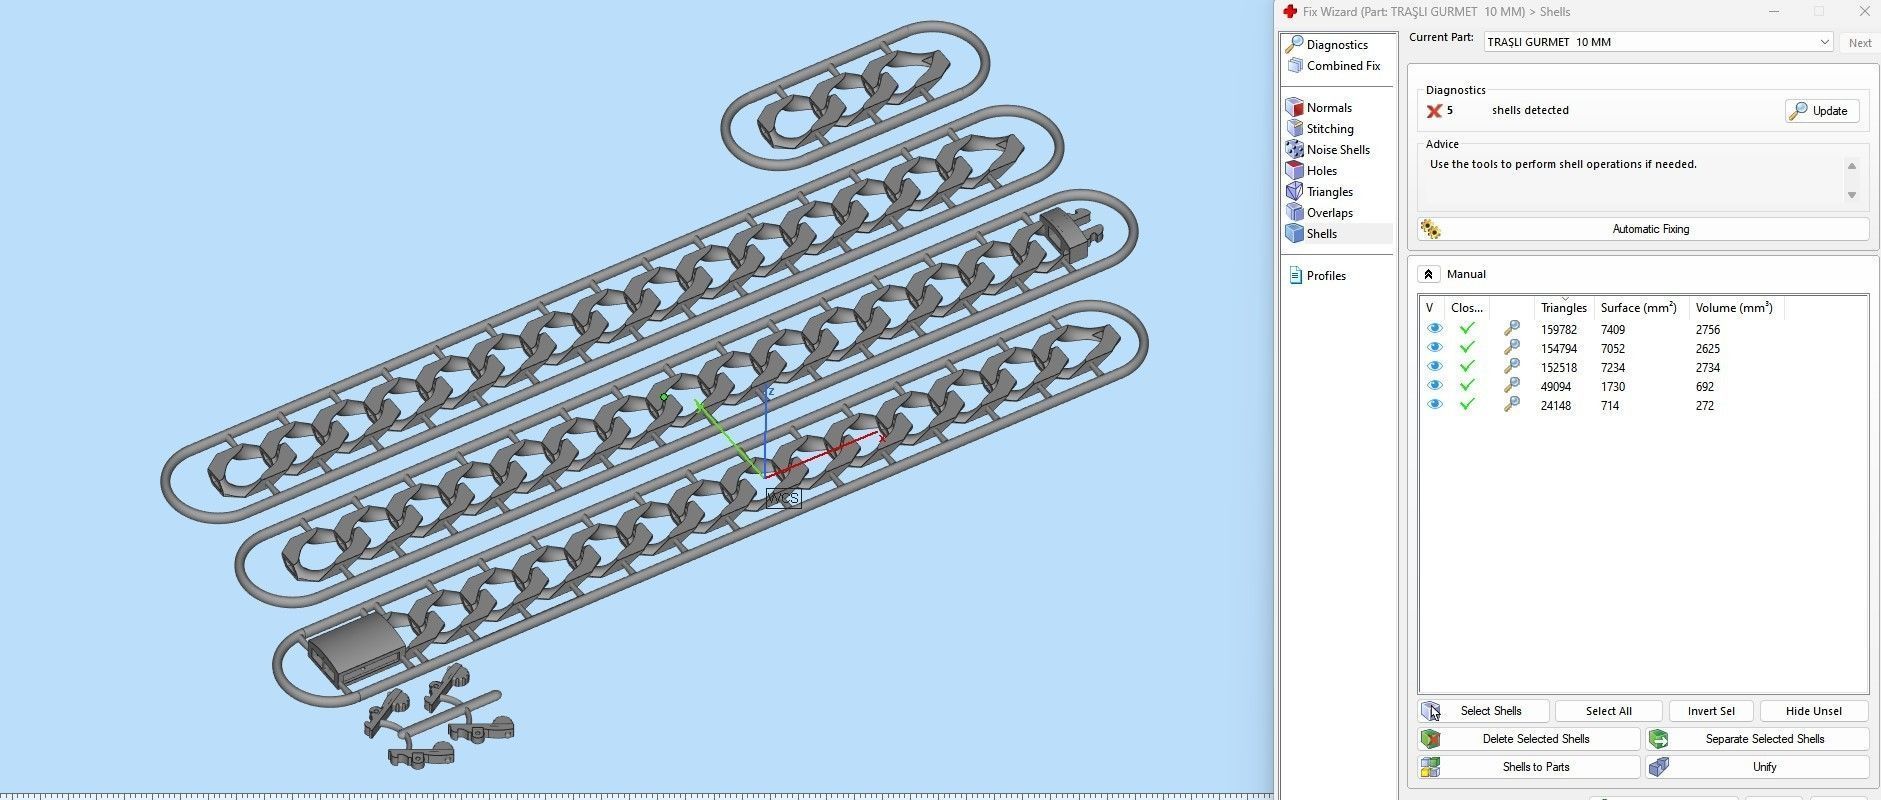Click closed checkmark of 154794-triangle shell

click(1466, 348)
